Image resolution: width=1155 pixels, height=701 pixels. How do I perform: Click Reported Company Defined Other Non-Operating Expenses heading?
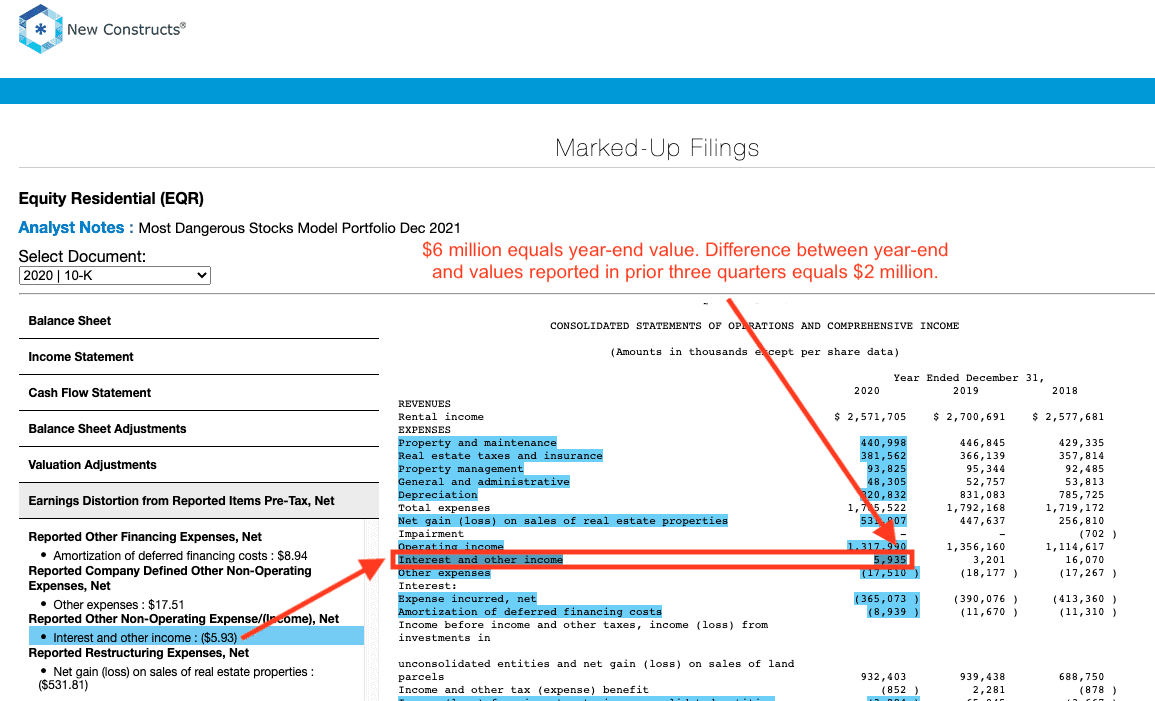coord(170,578)
